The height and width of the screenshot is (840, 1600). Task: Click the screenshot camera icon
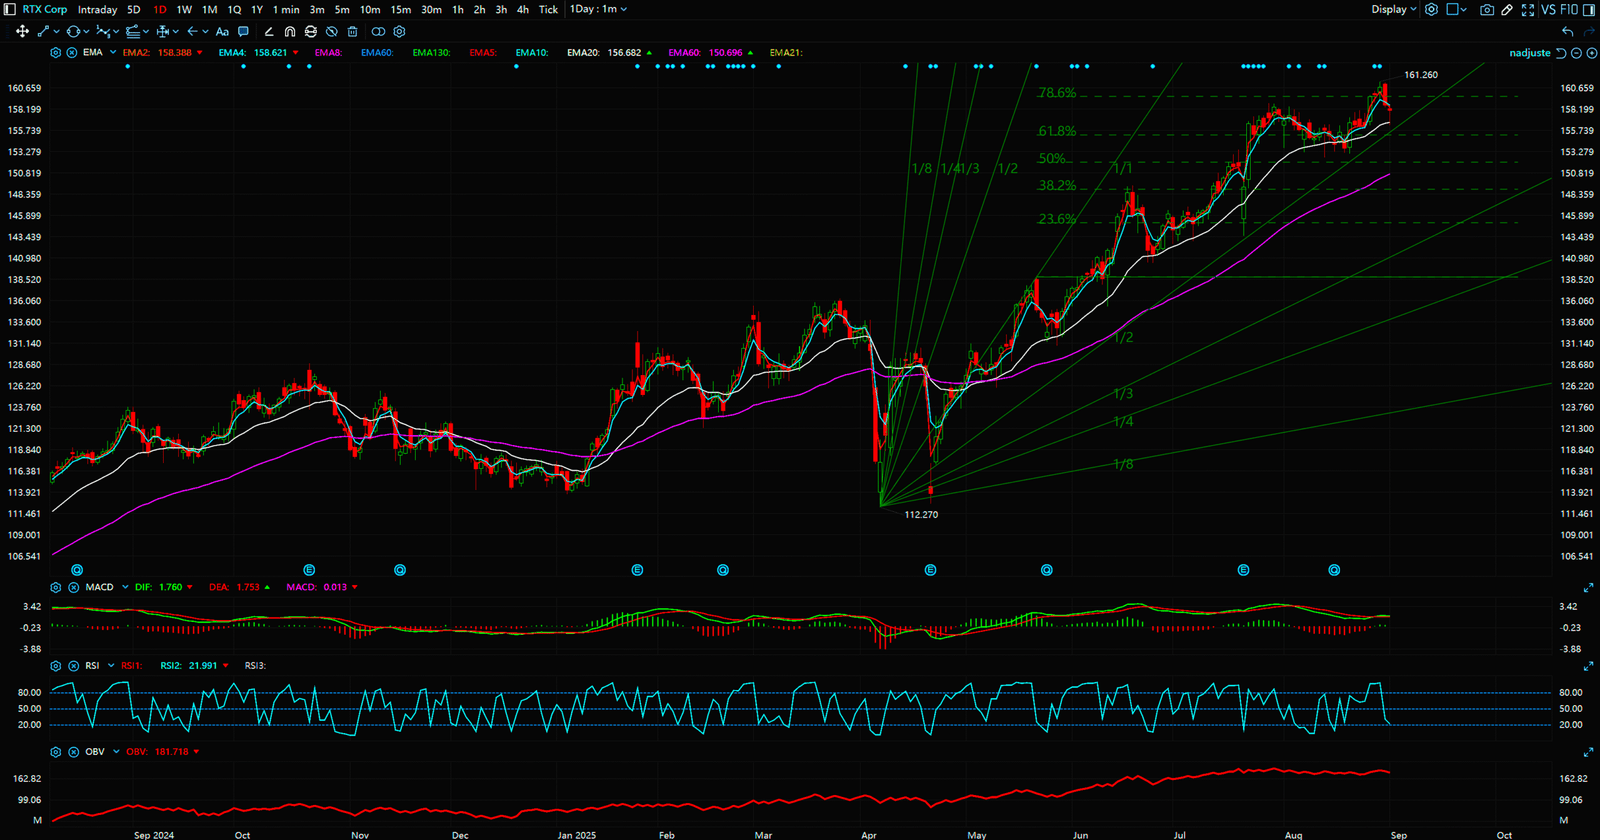pyautogui.click(x=1487, y=10)
